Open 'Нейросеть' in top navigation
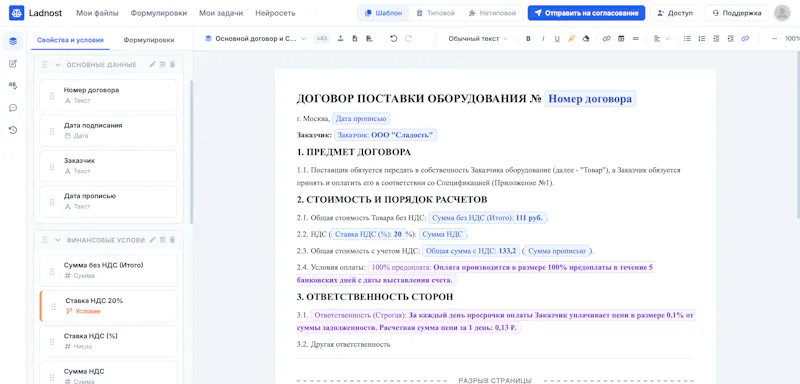Image resolution: width=800 pixels, height=384 pixels. click(x=275, y=13)
